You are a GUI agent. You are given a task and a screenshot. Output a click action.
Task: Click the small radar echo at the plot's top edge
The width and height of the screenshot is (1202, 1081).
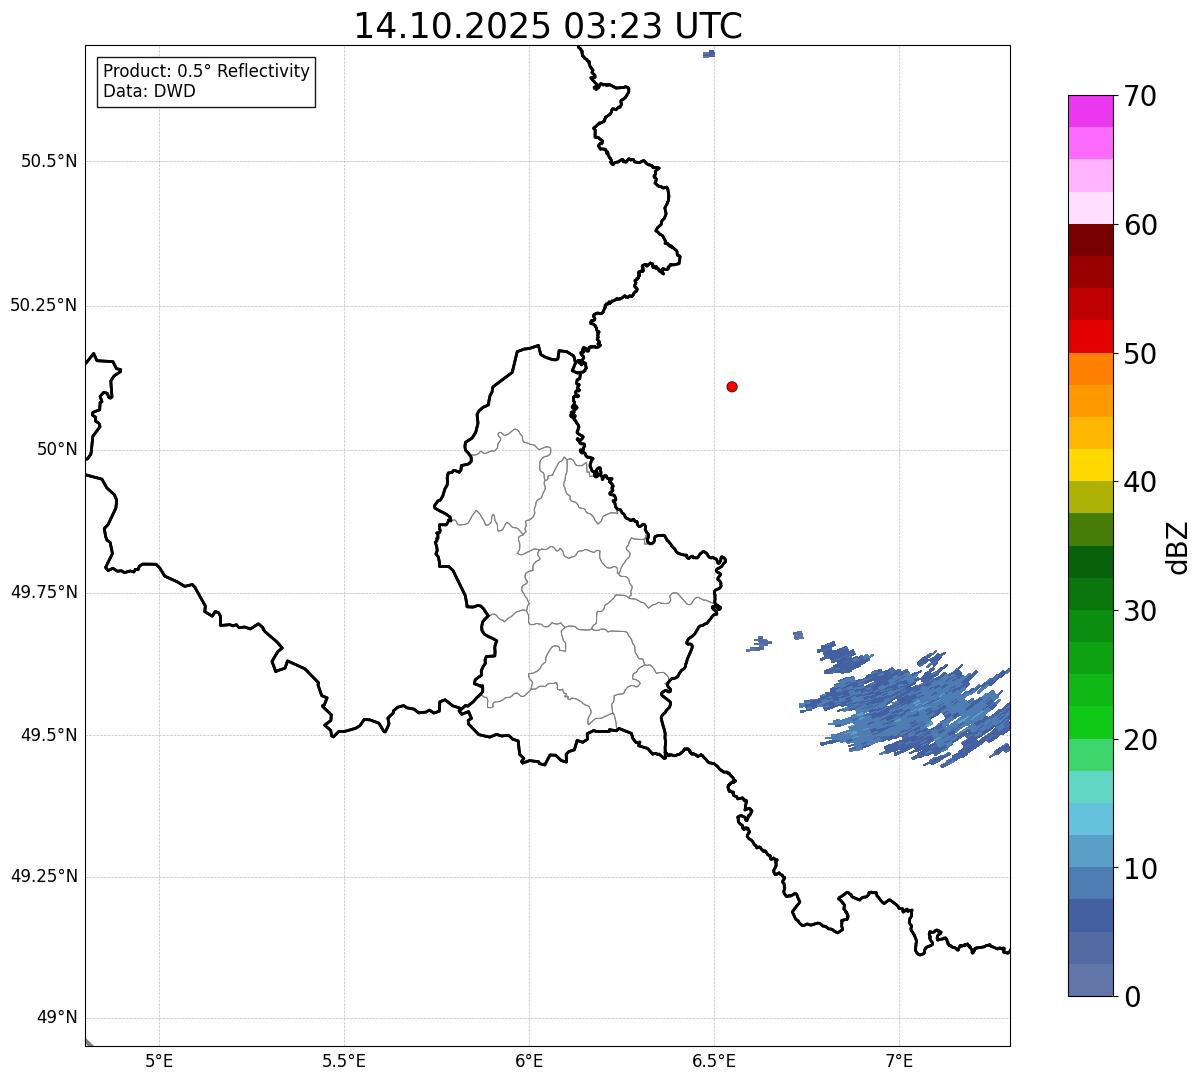pyautogui.click(x=709, y=53)
